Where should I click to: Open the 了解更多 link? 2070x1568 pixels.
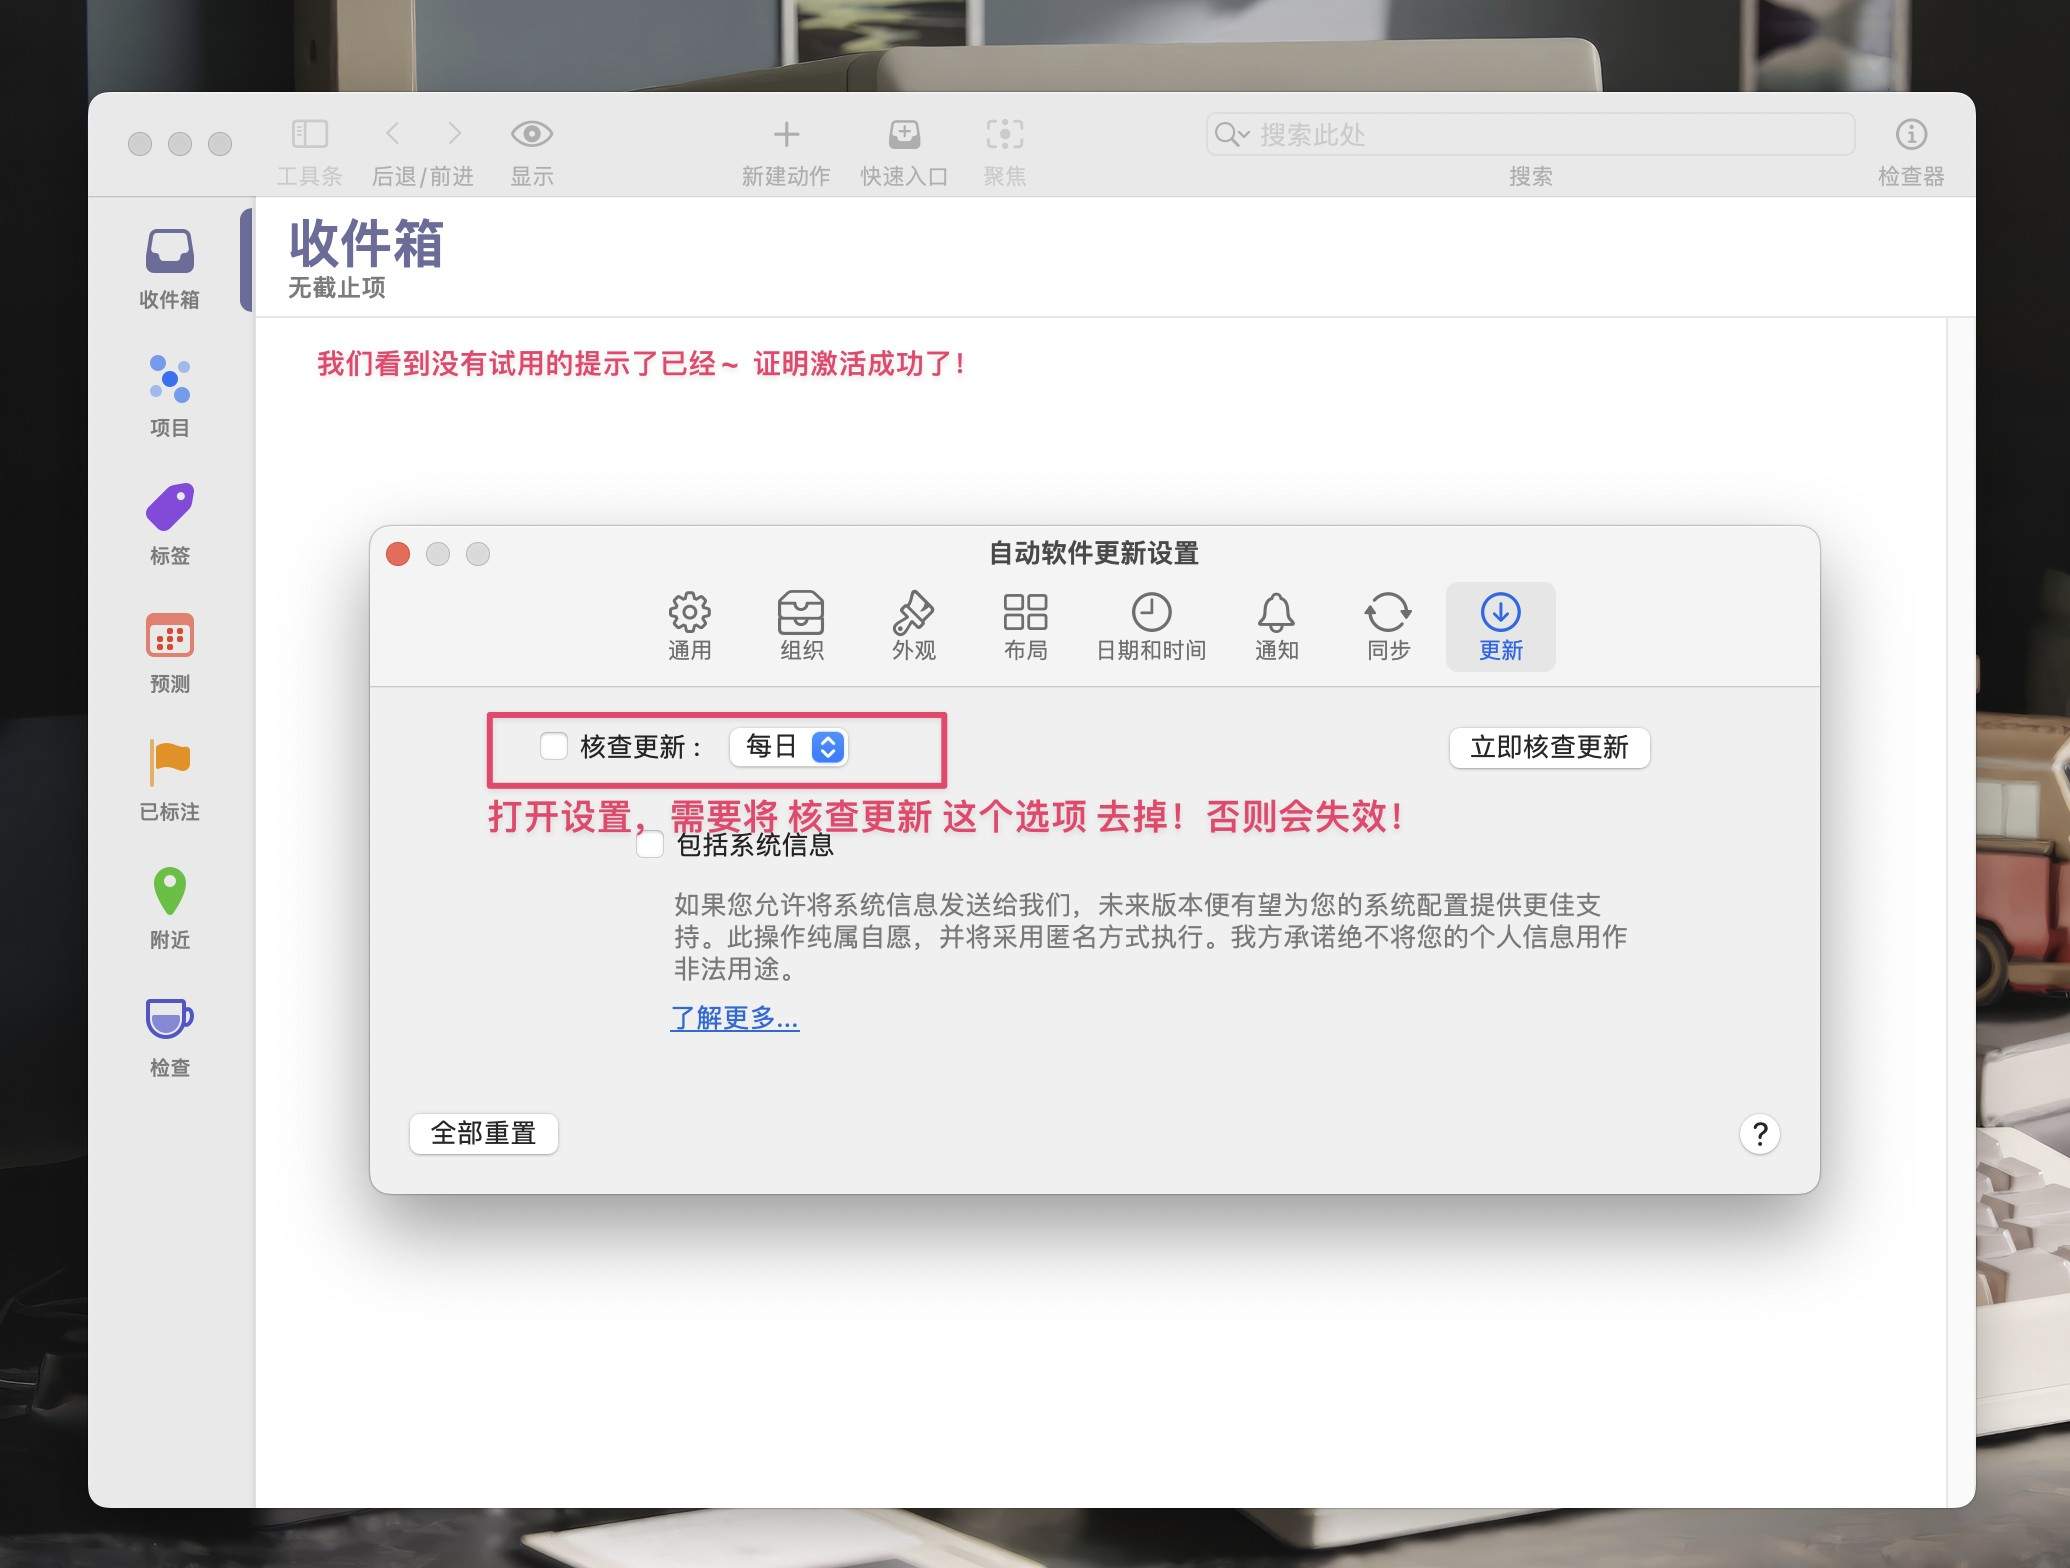point(735,1018)
